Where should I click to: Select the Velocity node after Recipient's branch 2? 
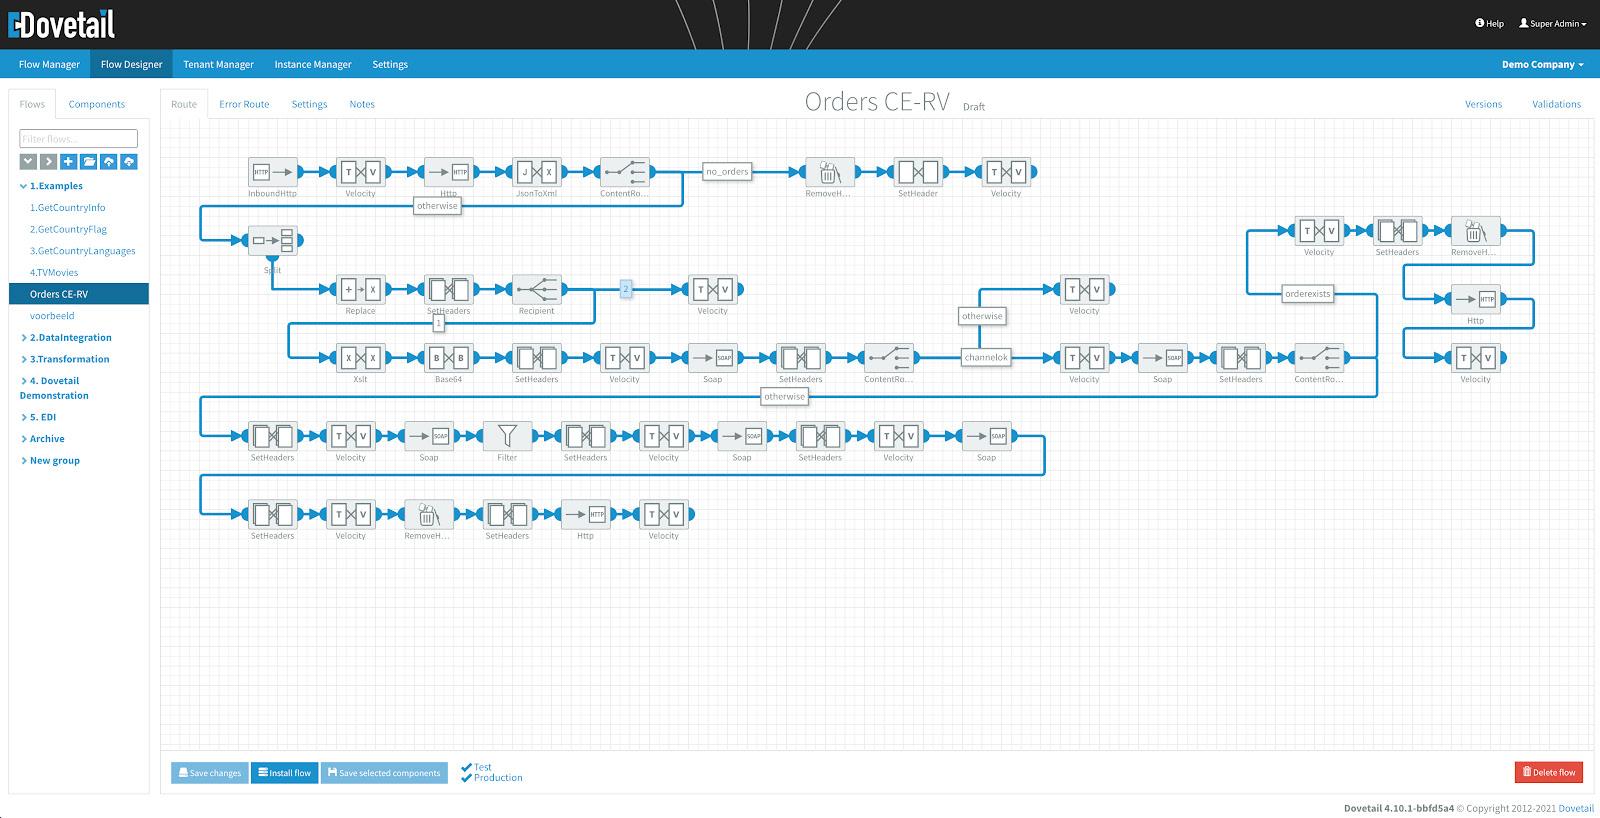coord(712,290)
